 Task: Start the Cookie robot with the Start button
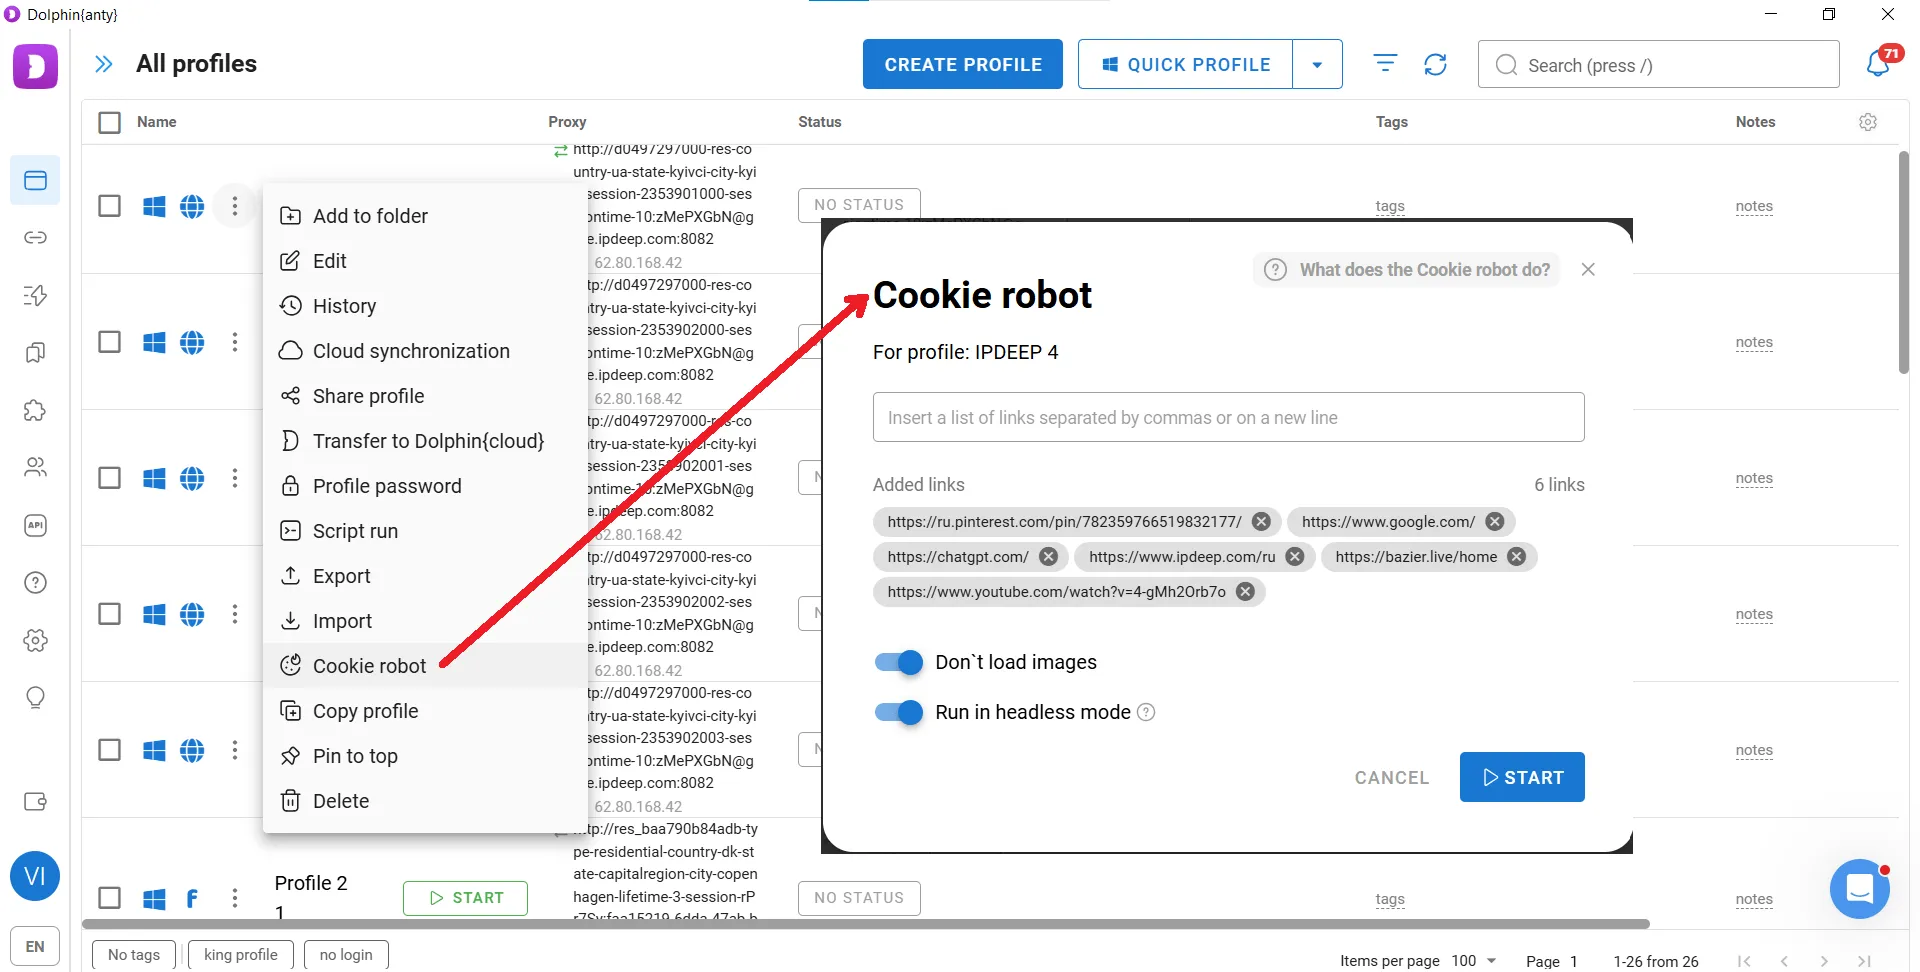[x=1522, y=777]
